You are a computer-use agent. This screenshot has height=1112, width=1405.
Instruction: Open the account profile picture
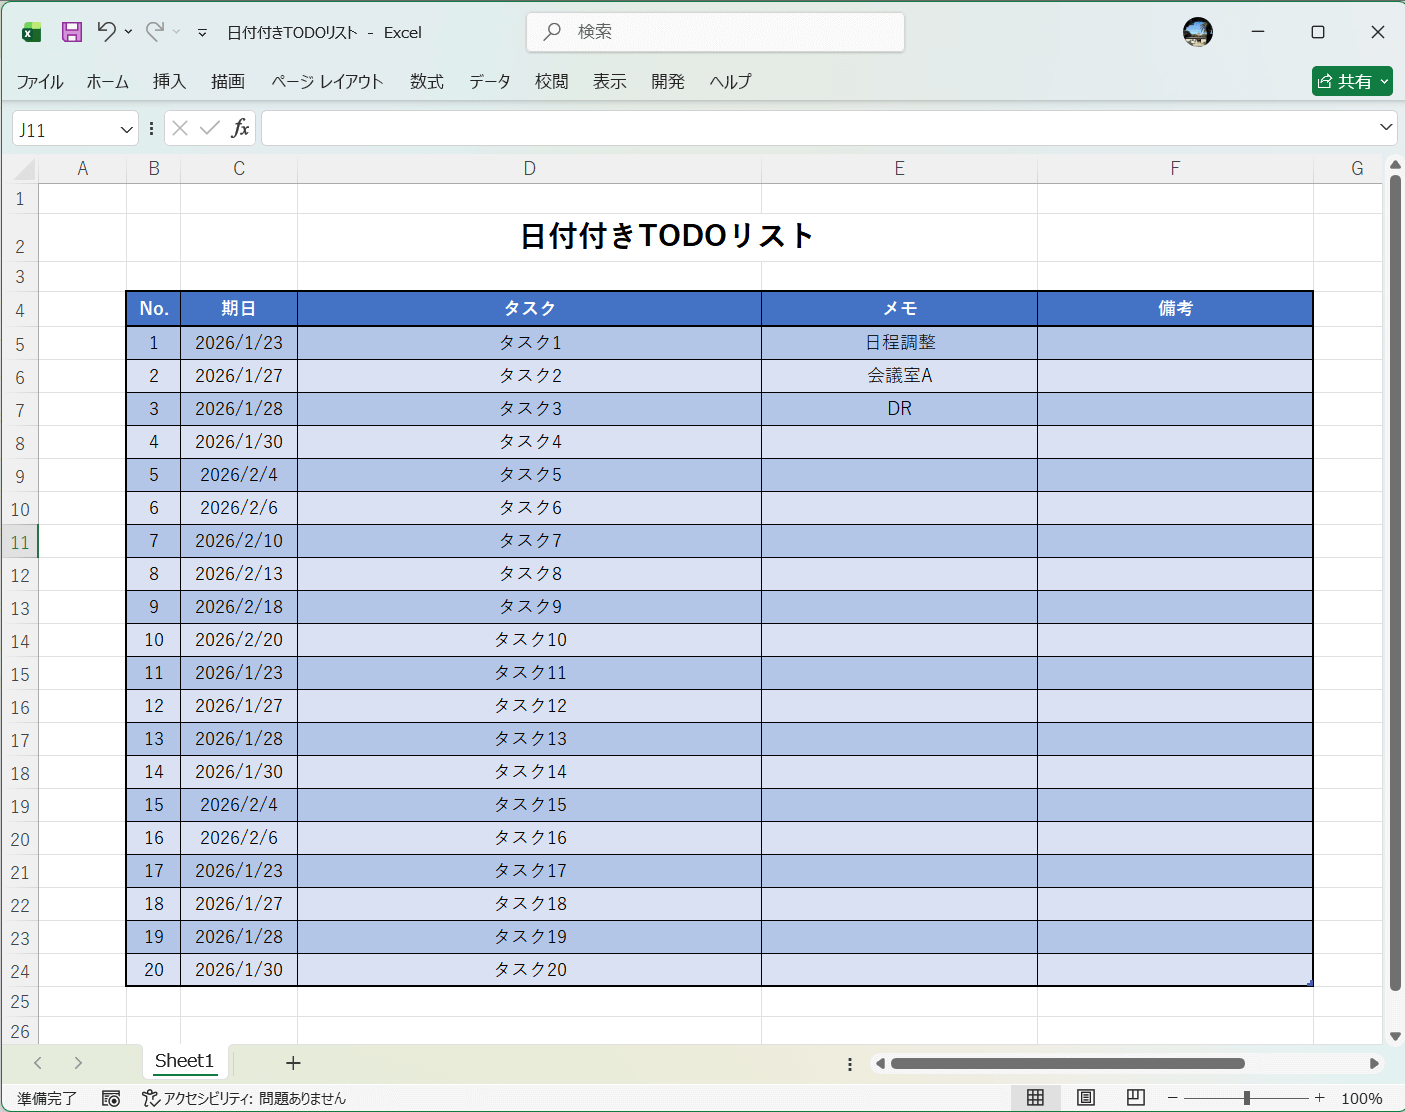click(1197, 31)
